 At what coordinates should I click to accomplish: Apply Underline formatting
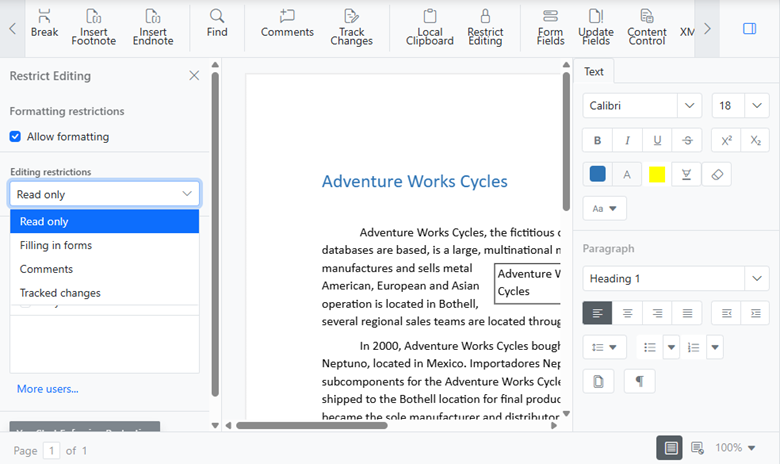[657, 140]
